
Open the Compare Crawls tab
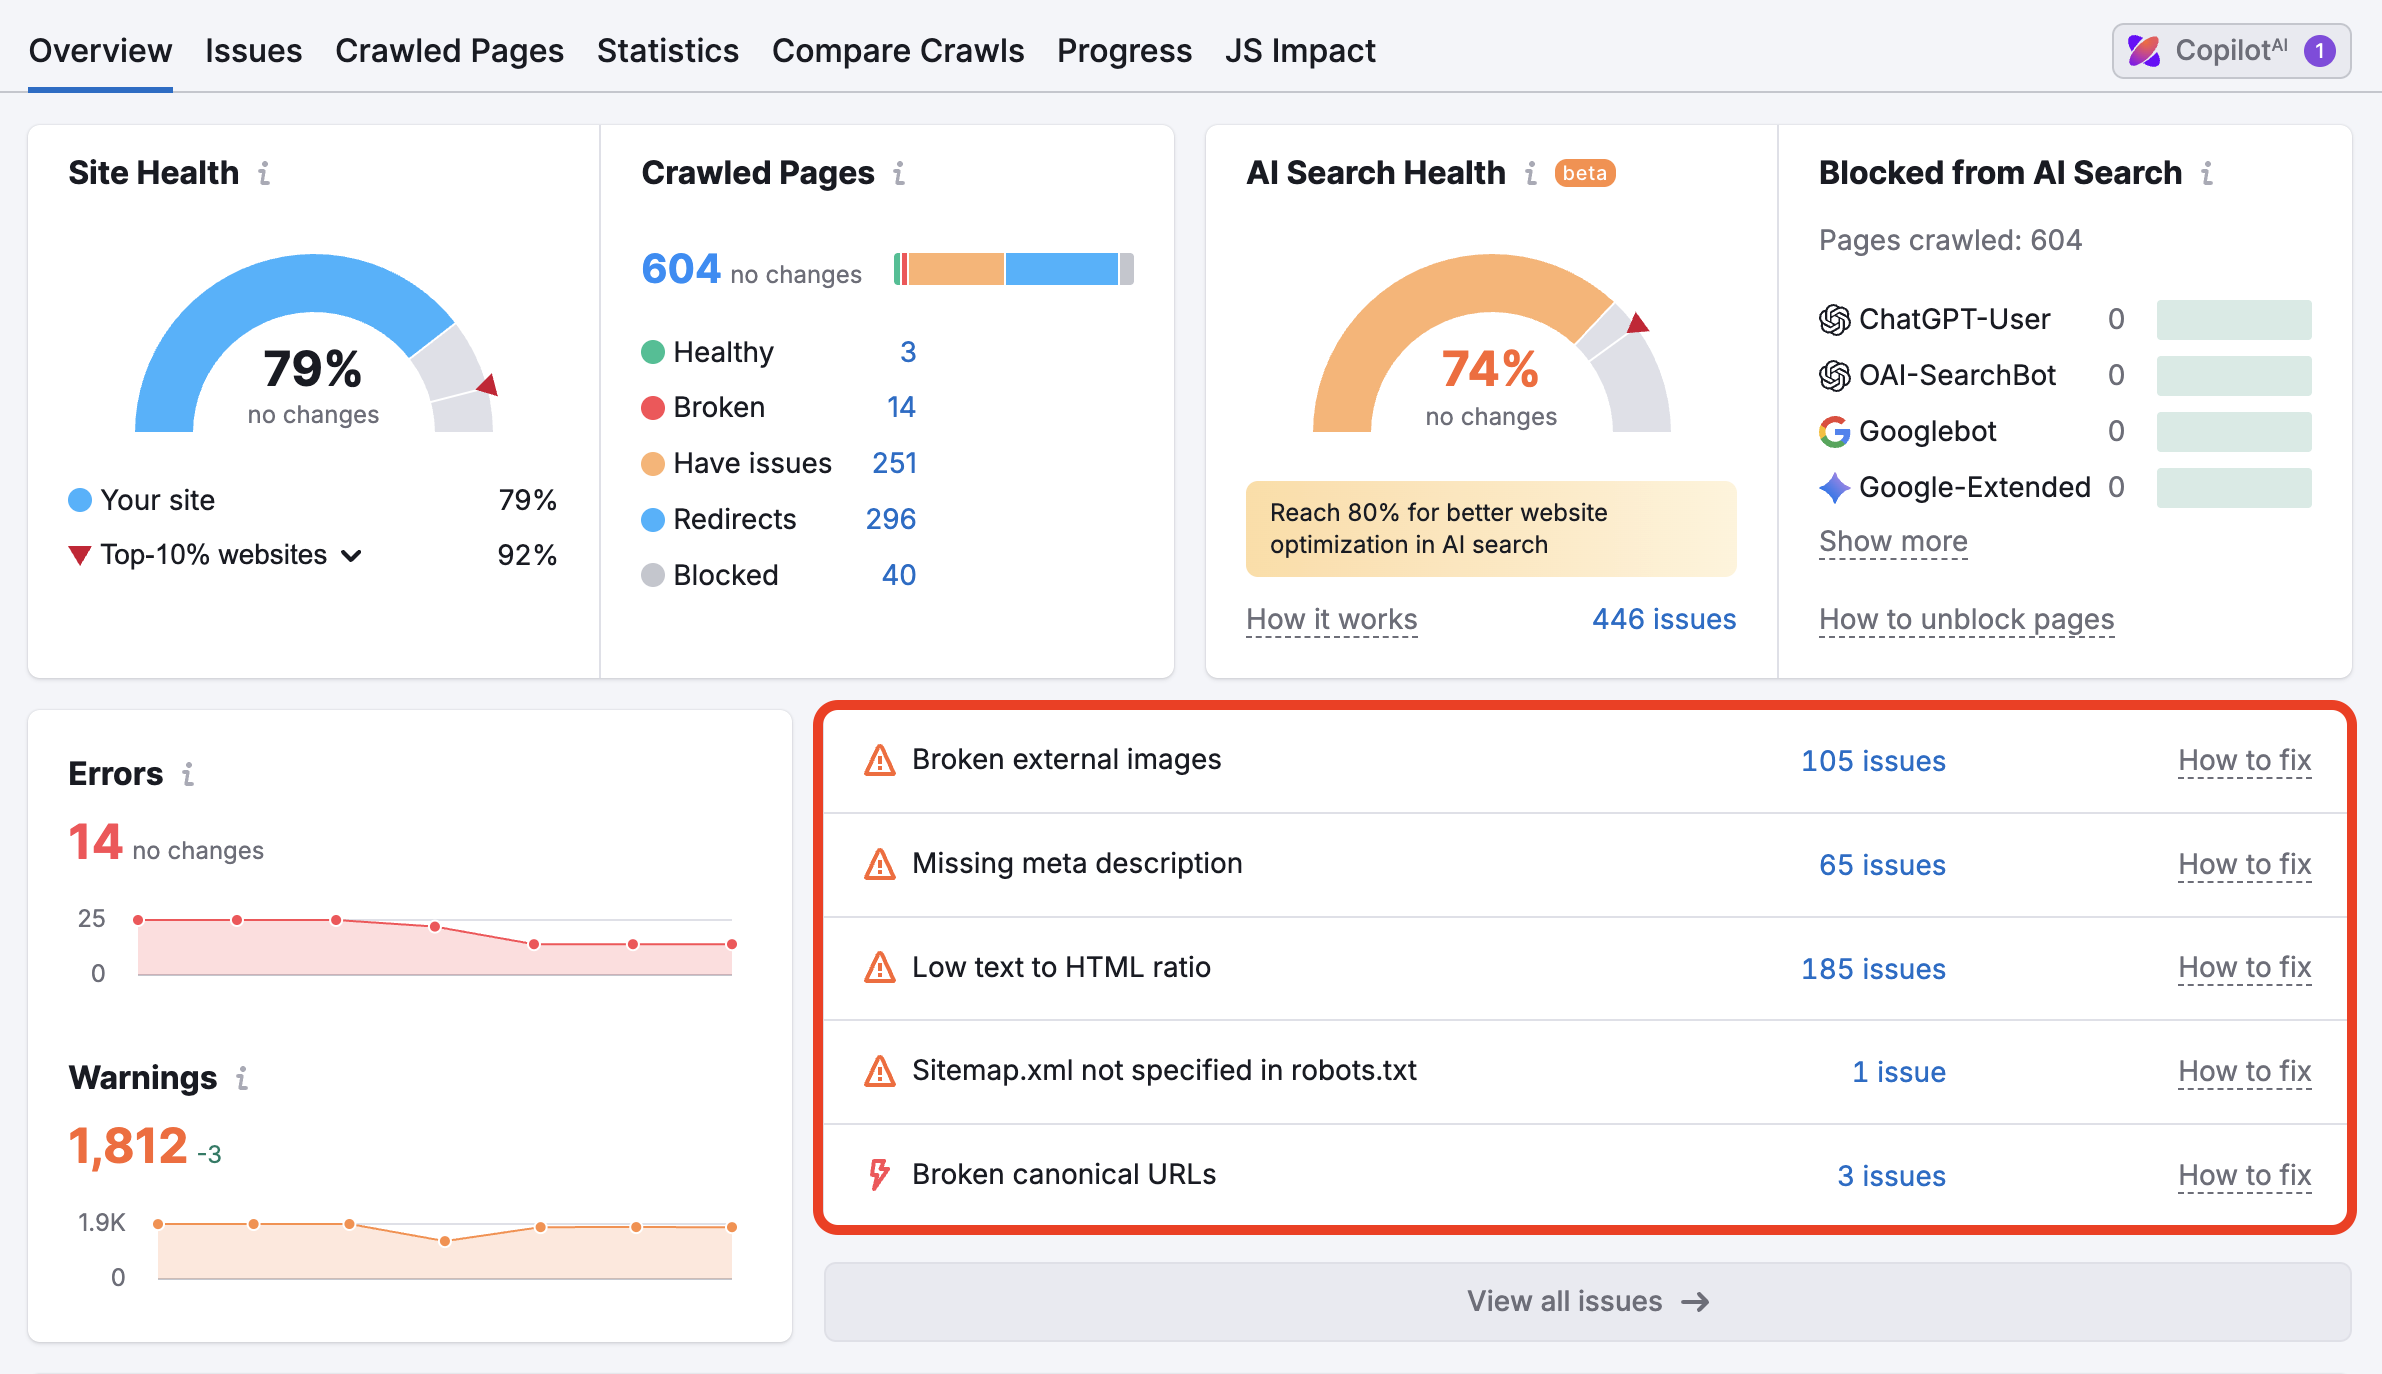pyautogui.click(x=897, y=51)
